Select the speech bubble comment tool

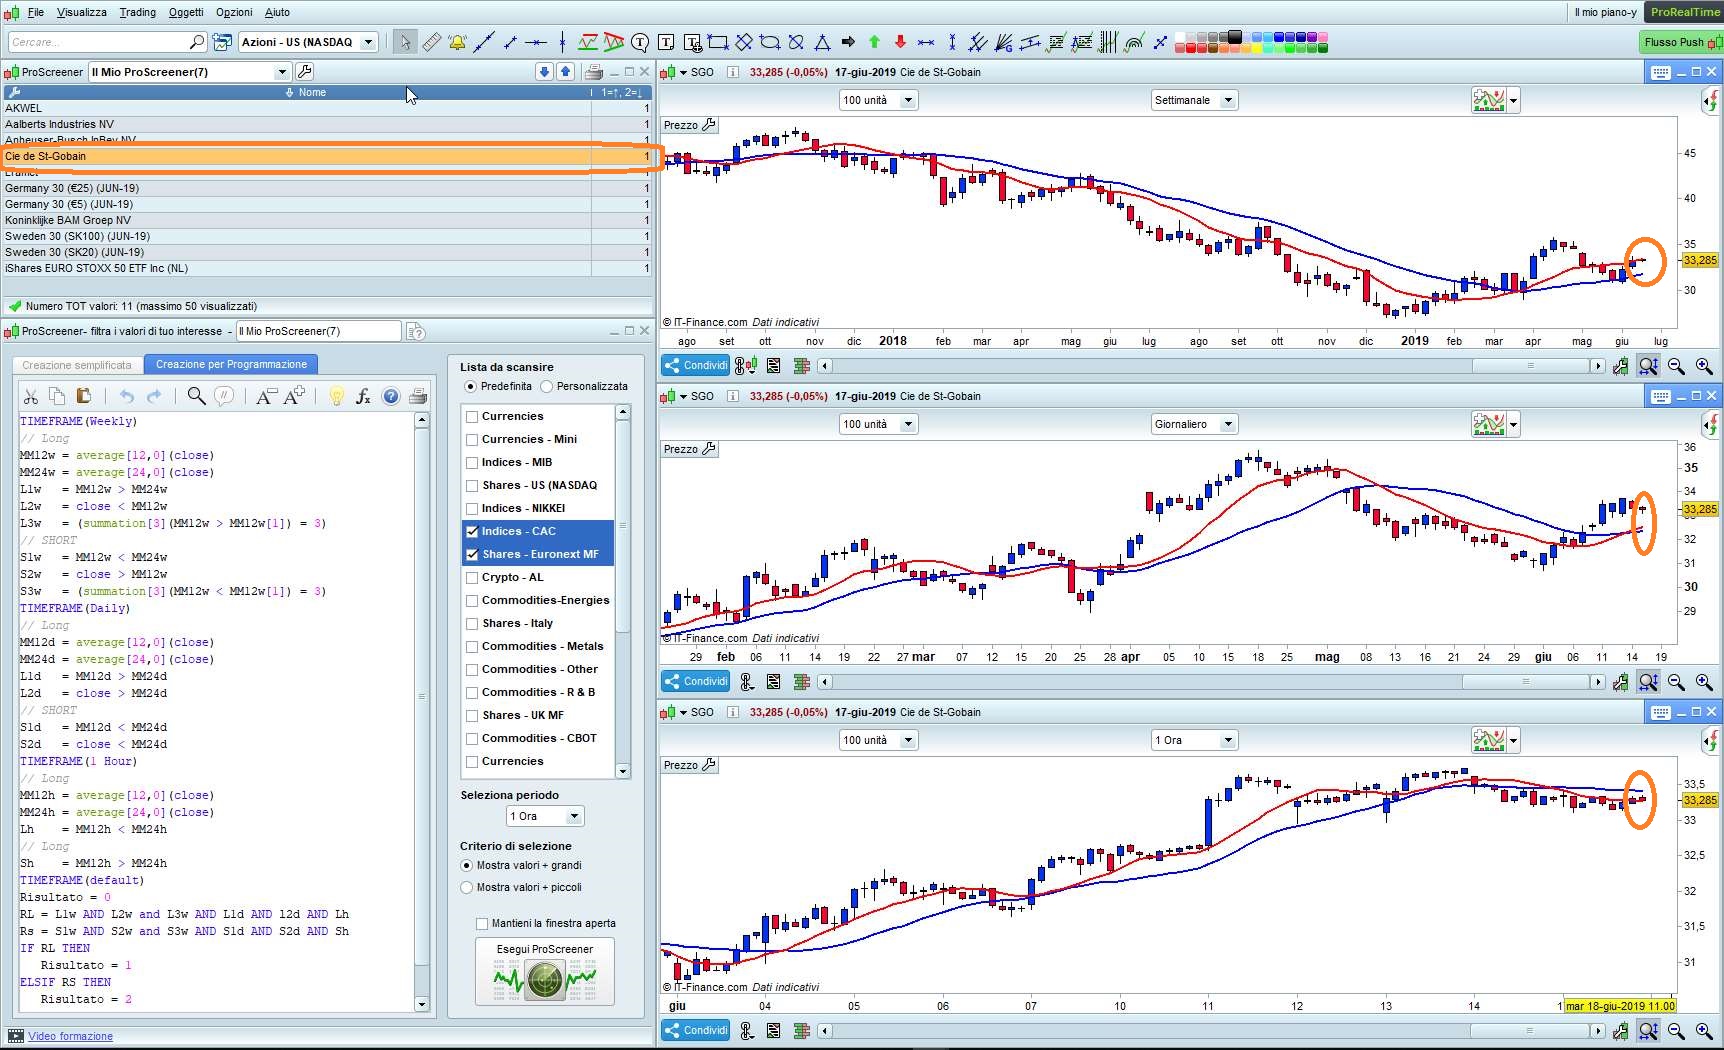640,42
